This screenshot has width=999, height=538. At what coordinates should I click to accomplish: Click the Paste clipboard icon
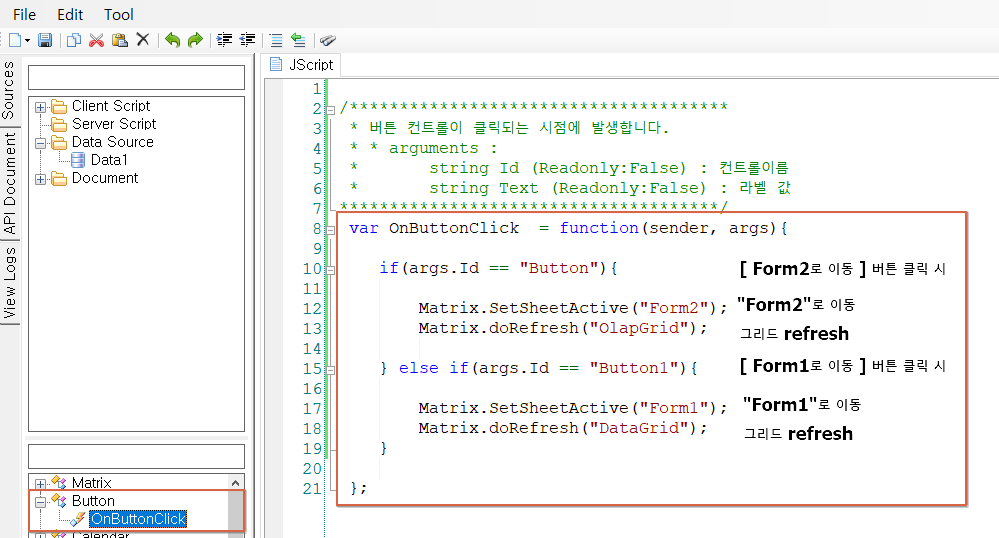click(x=119, y=40)
